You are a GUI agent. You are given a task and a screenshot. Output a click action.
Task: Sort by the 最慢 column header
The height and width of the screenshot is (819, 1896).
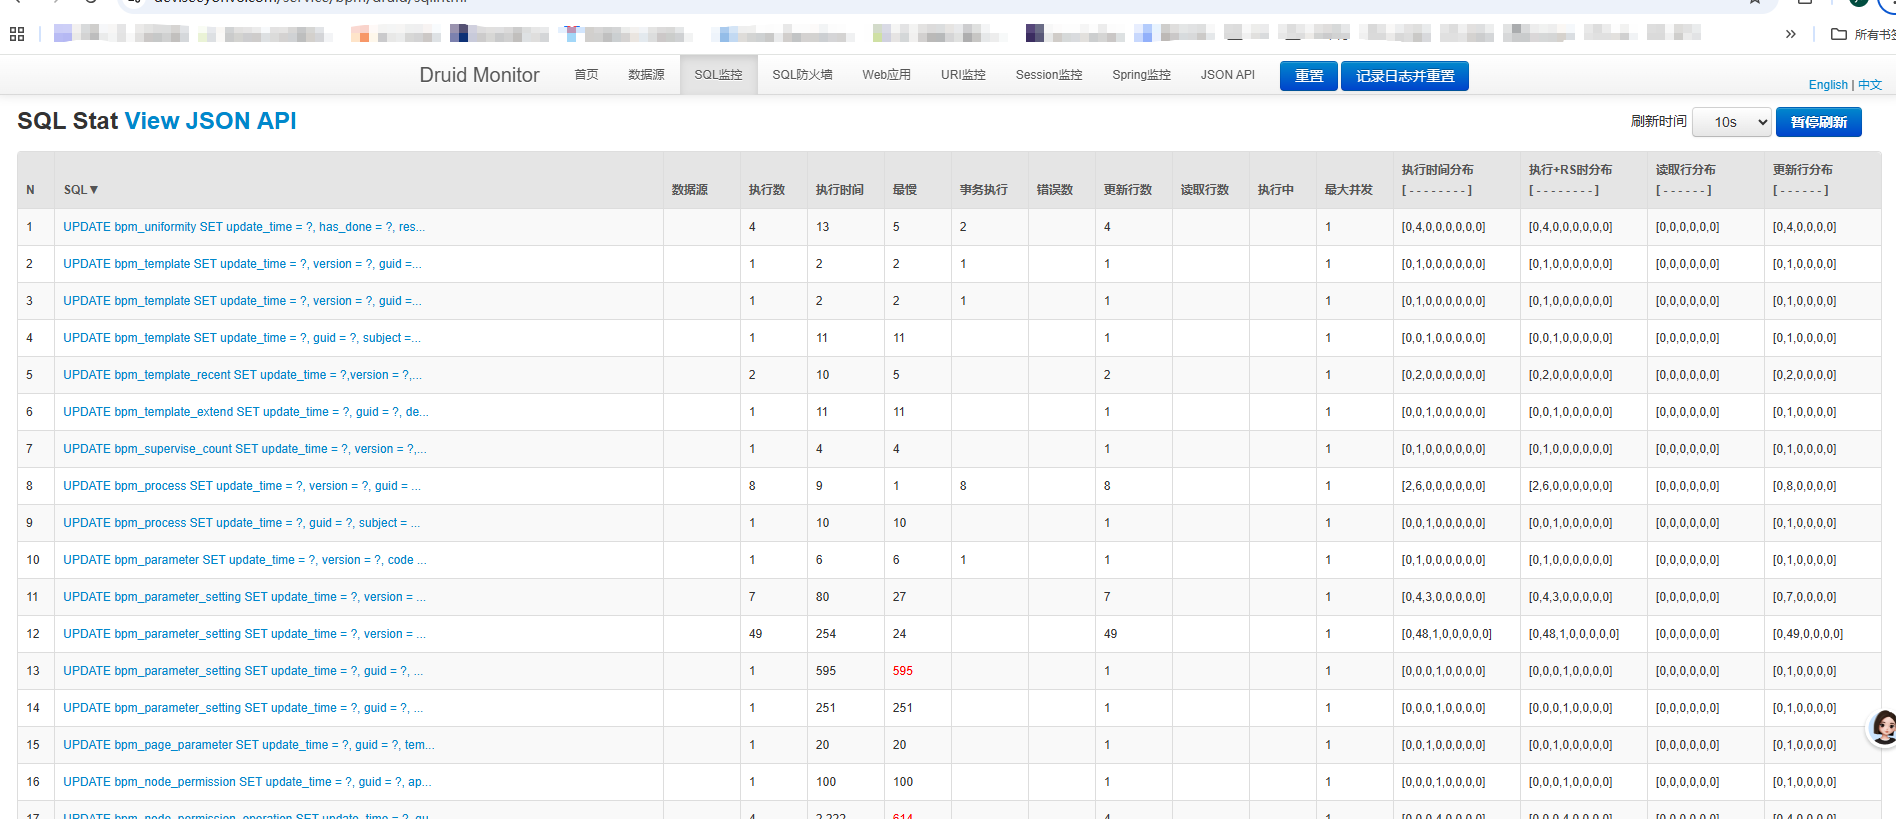point(905,190)
